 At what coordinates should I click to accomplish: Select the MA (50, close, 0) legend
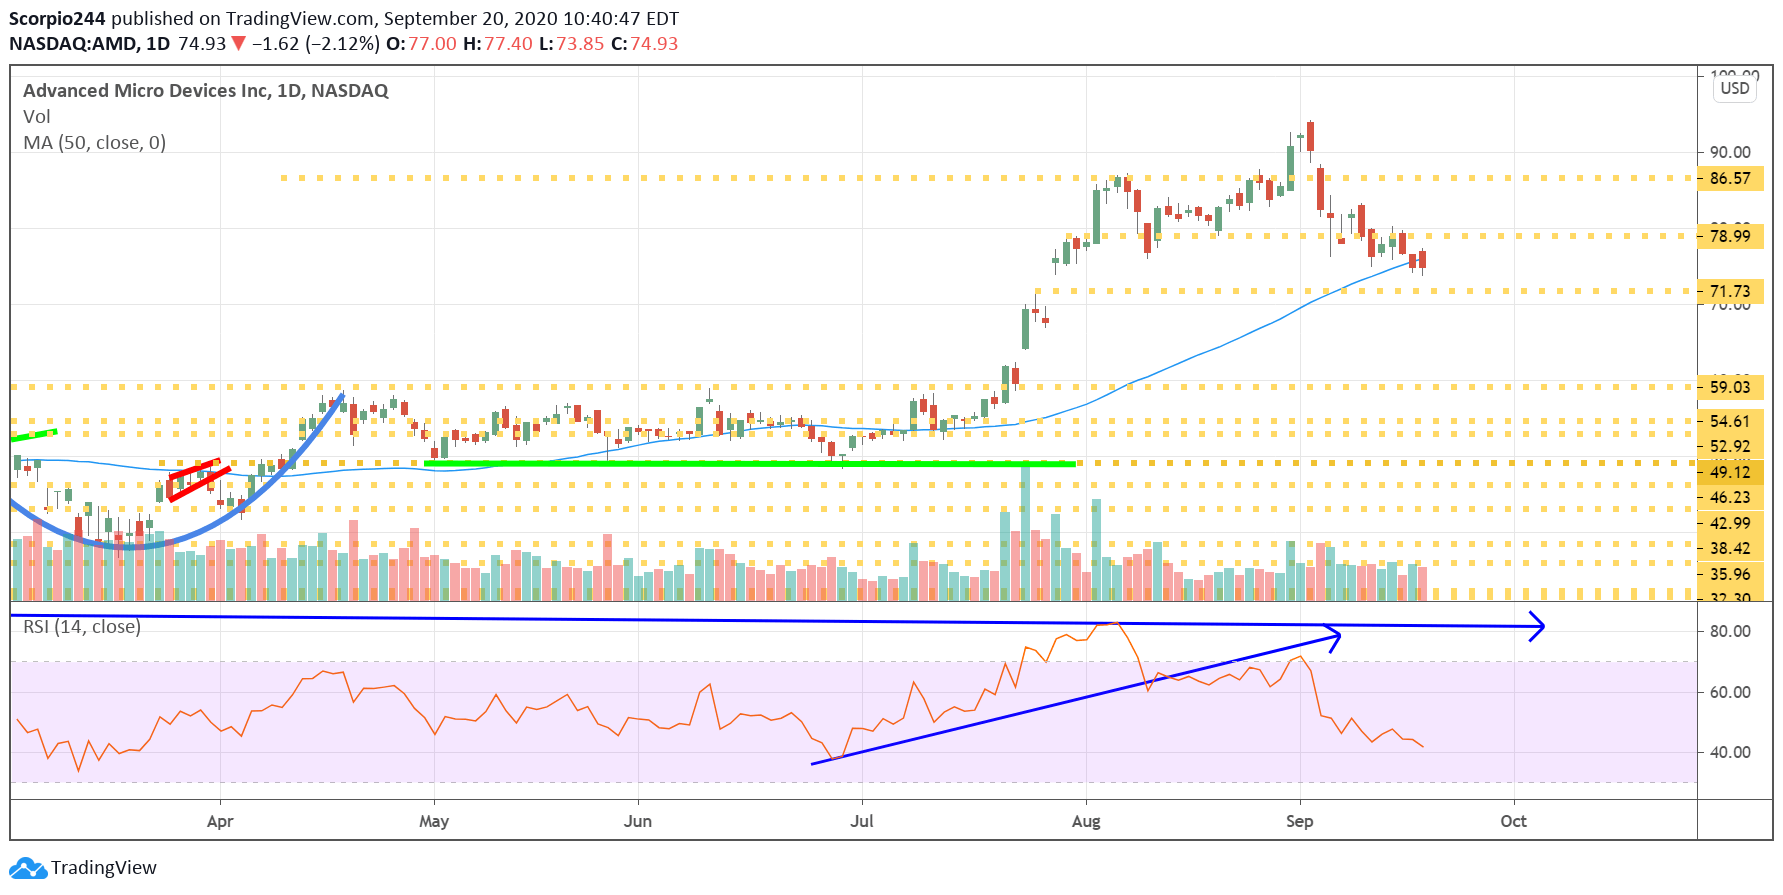pos(95,143)
